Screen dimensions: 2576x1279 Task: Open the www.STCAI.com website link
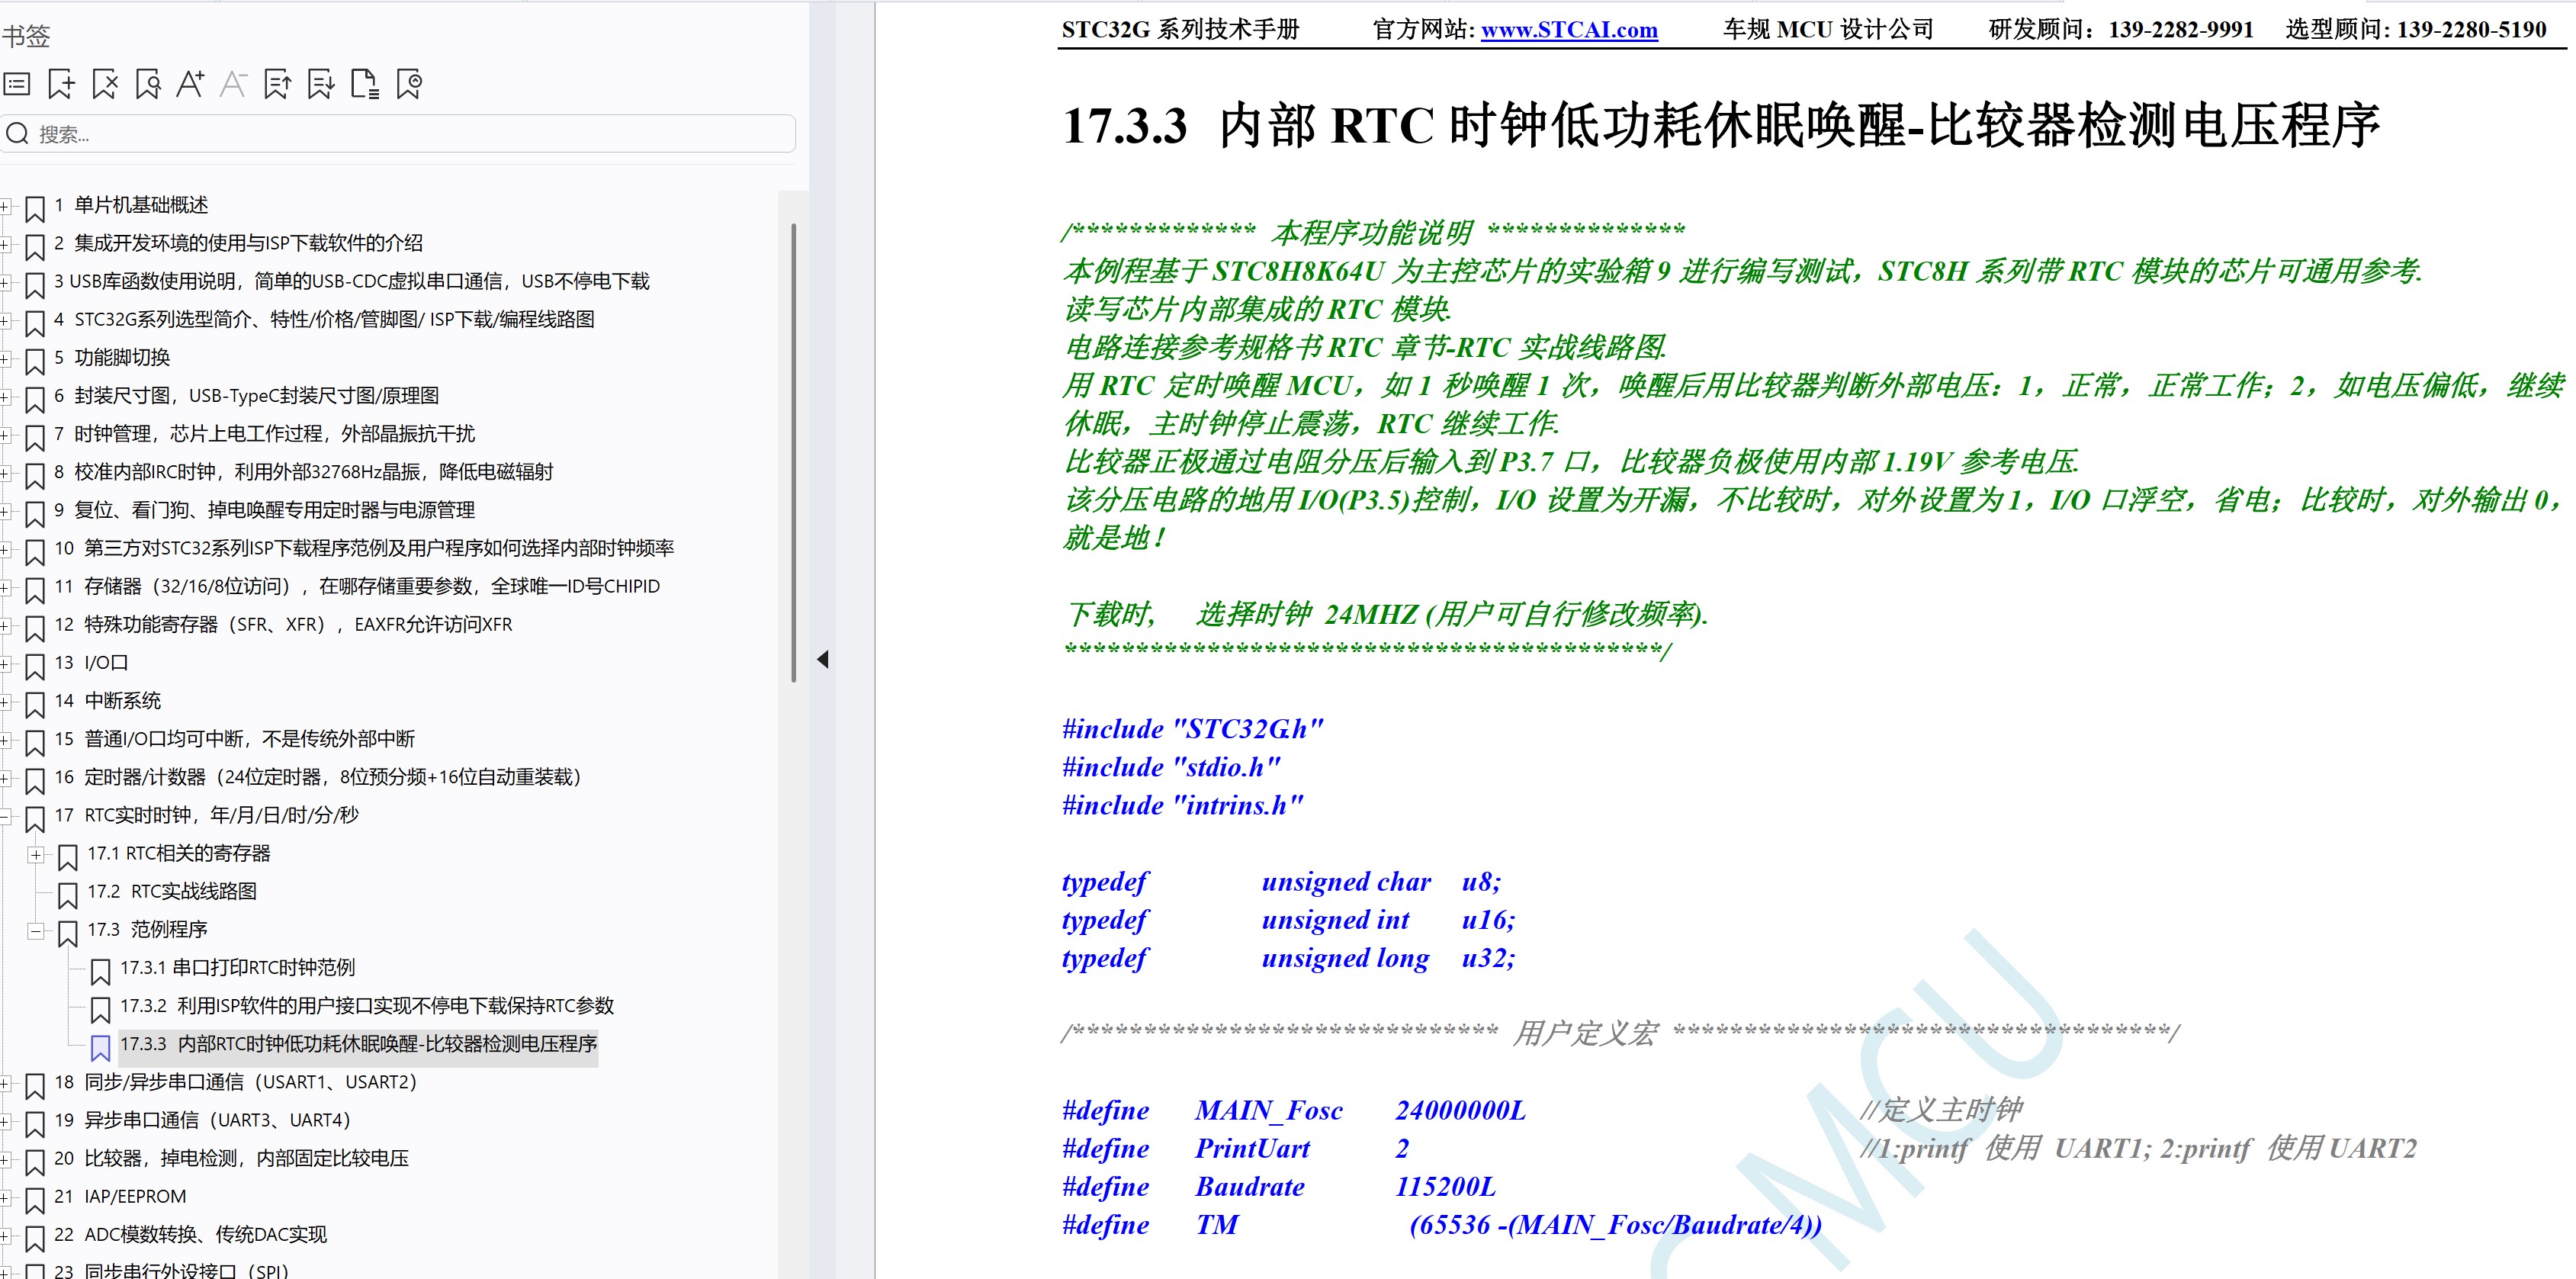1568,30
